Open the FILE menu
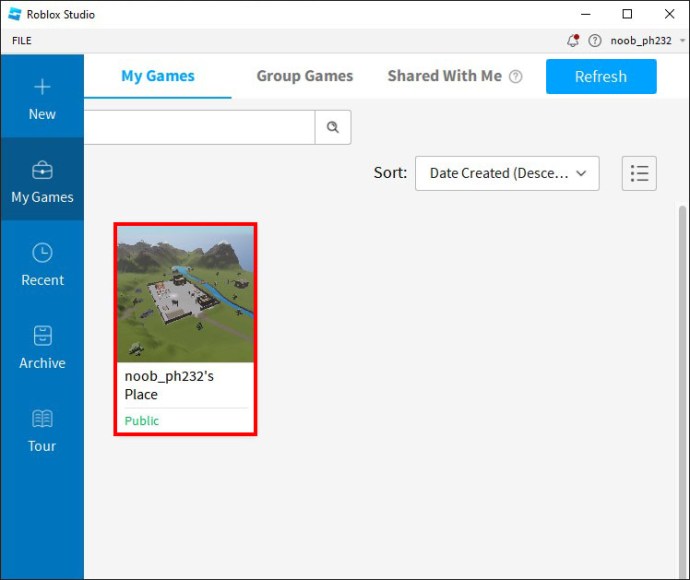 (22, 40)
